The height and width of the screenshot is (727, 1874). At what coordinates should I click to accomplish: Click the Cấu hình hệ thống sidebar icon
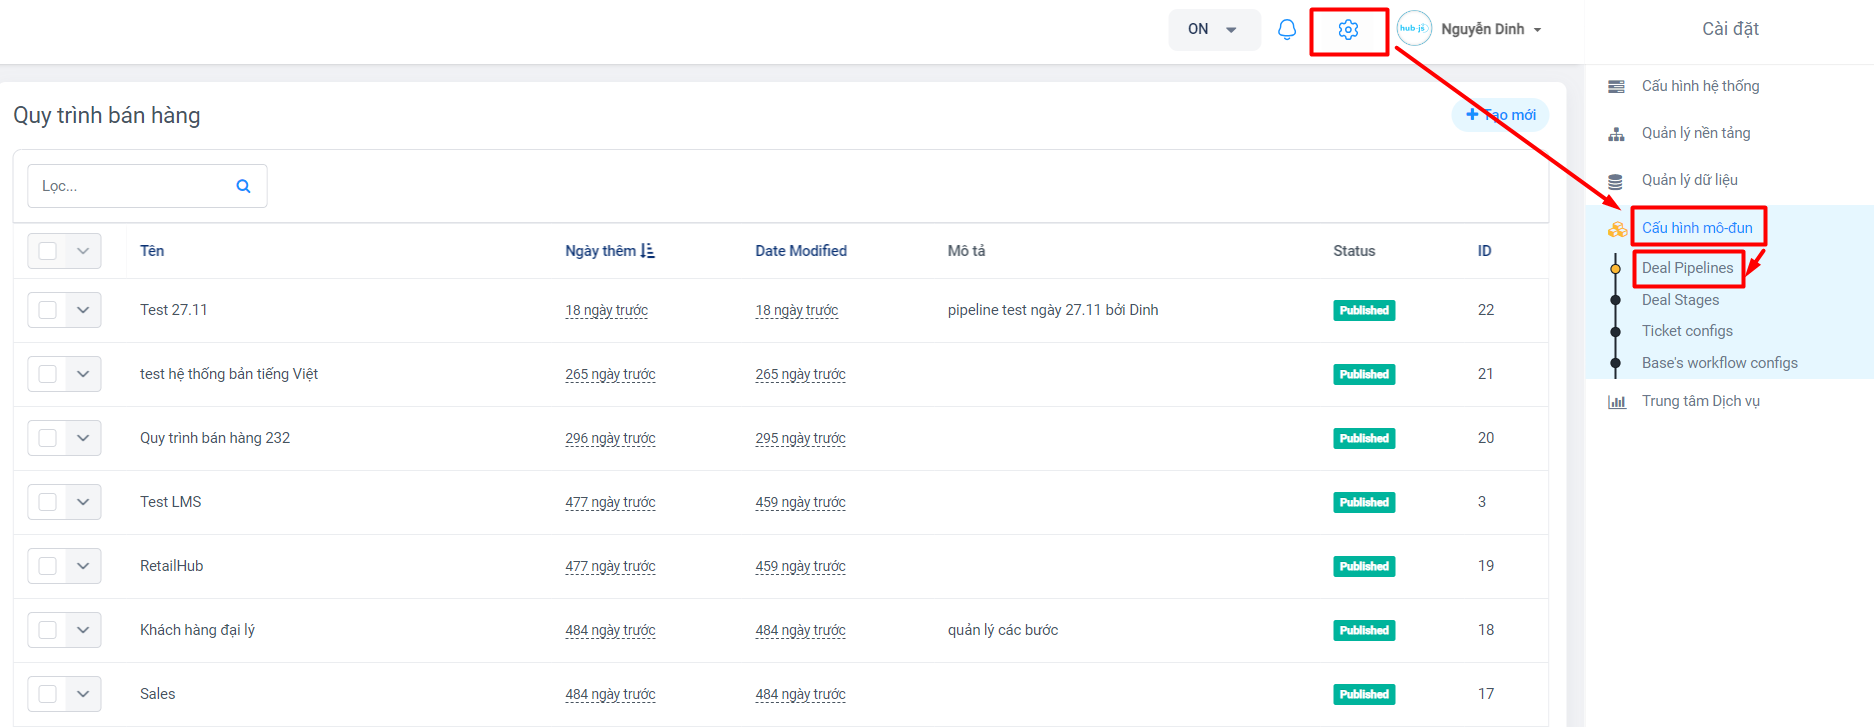coord(1616,87)
